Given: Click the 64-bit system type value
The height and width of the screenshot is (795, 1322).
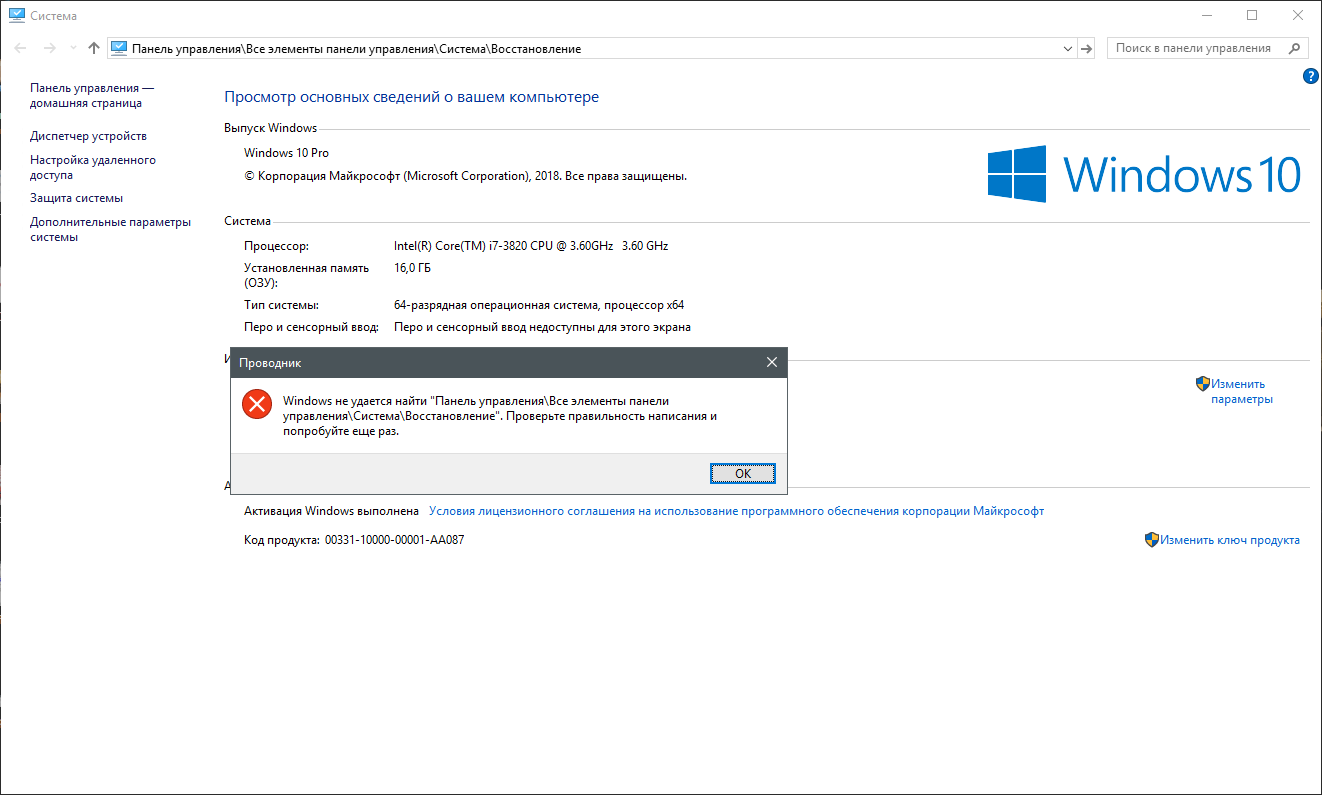Looking at the screenshot, I should click(539, 305).
